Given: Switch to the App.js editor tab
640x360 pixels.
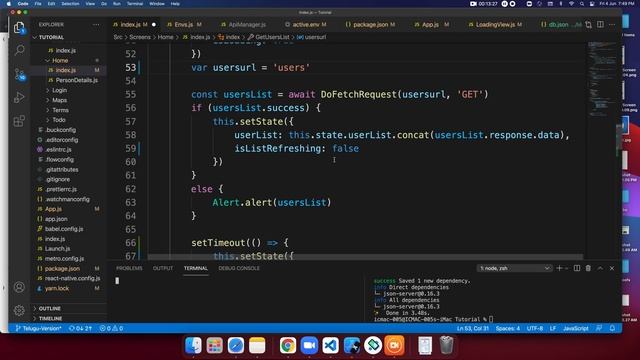Looking at the screenshot, I should pos(431,24).
